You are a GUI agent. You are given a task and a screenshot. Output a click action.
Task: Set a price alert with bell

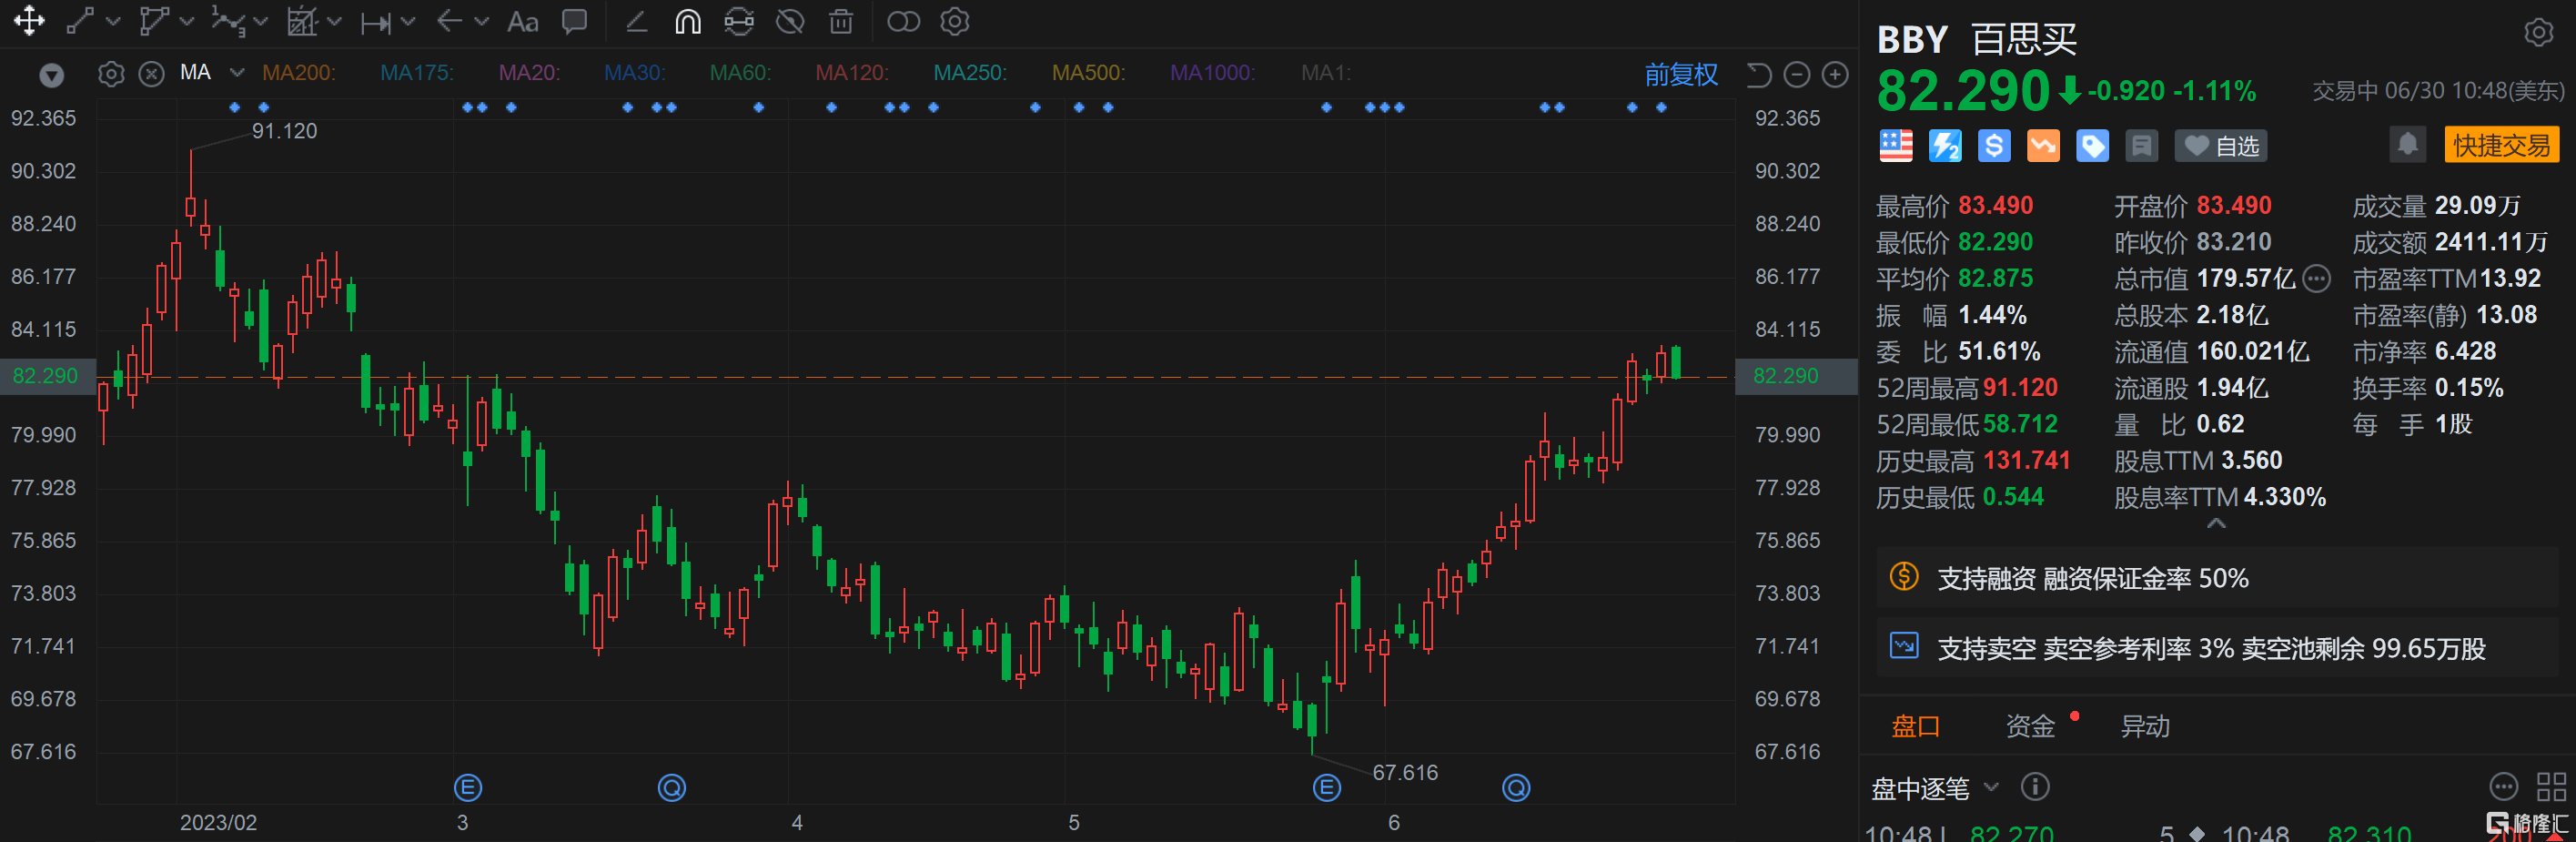coord(2408,145)
